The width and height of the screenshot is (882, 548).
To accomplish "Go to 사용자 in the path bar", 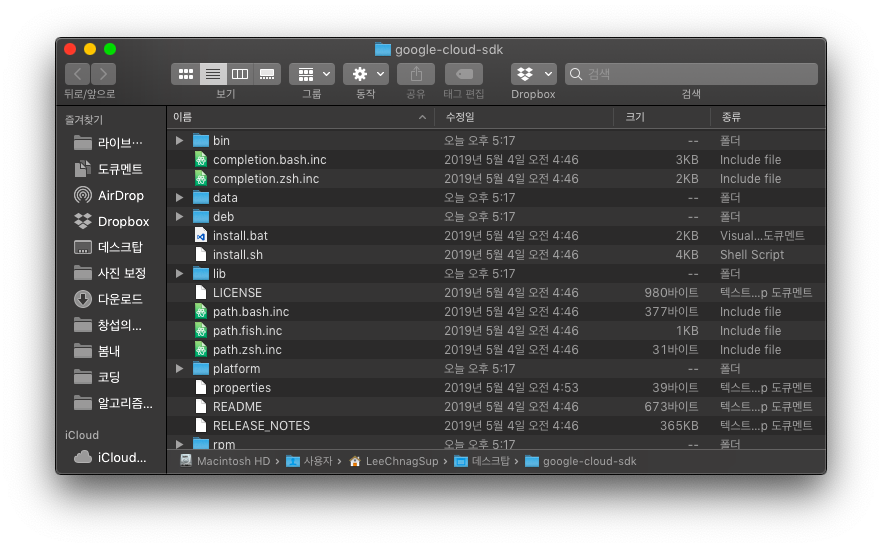I will (309, 461).
